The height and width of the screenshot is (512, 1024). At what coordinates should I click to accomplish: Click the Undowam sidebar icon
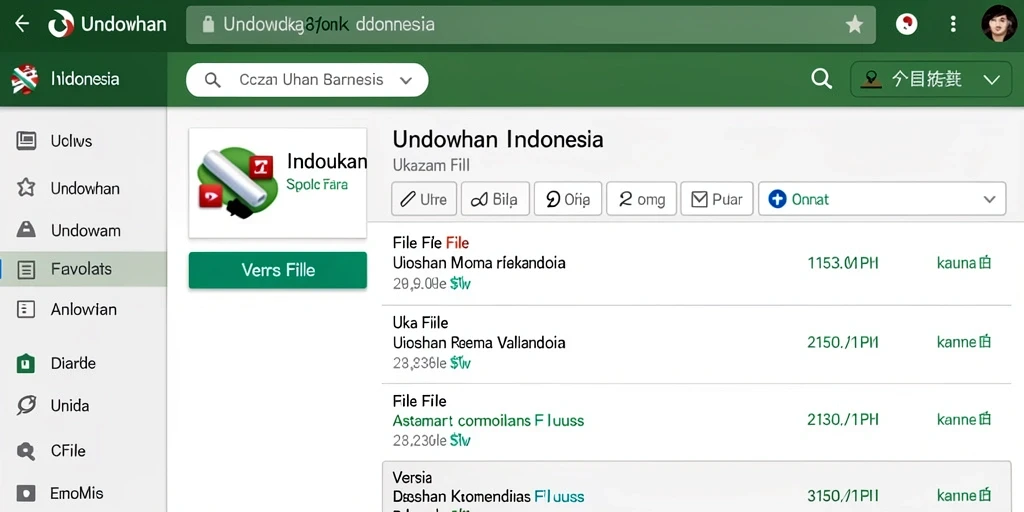click(x=26, y=230)
